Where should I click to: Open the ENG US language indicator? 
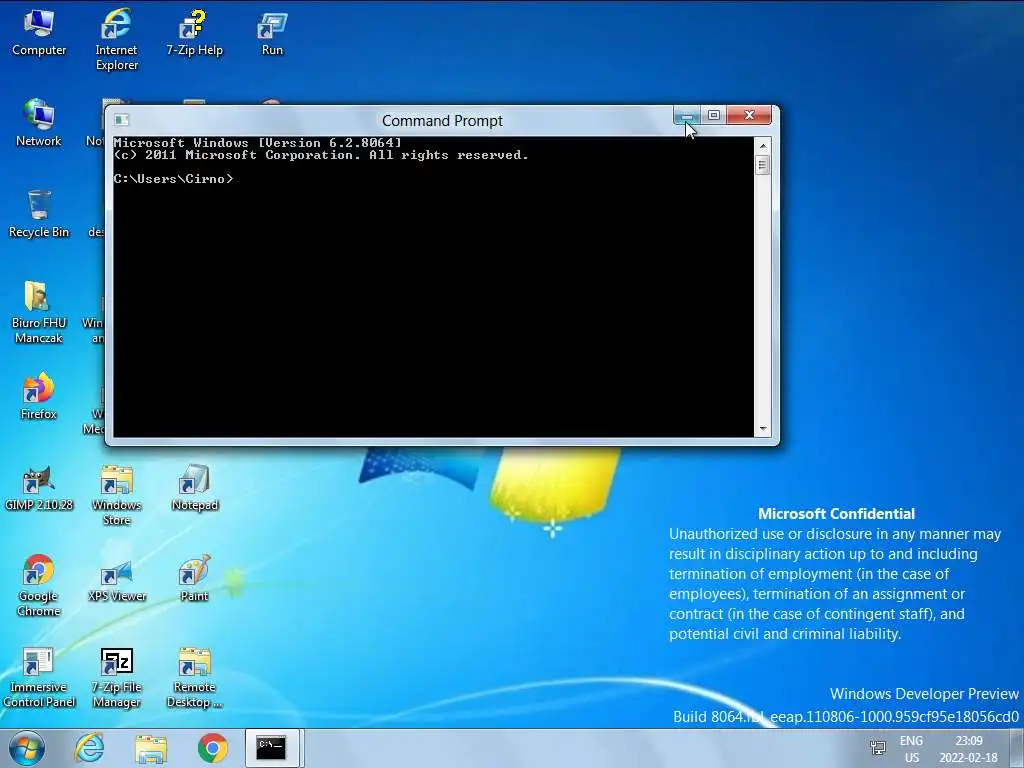(x=911, y=749)
